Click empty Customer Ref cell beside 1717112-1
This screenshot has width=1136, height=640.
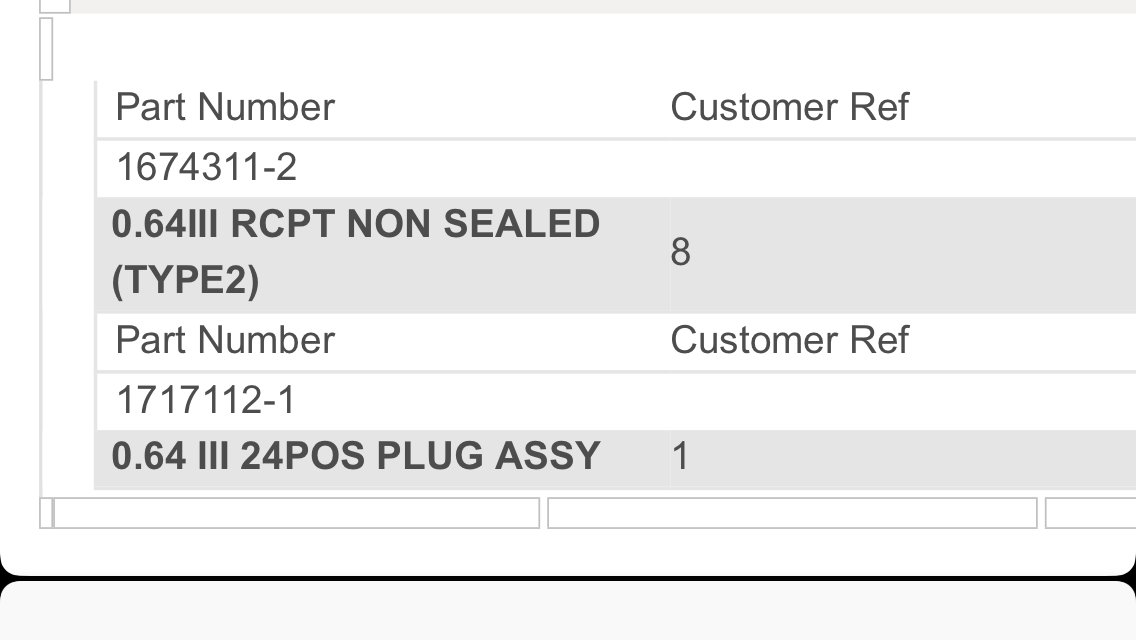point(903,401)
